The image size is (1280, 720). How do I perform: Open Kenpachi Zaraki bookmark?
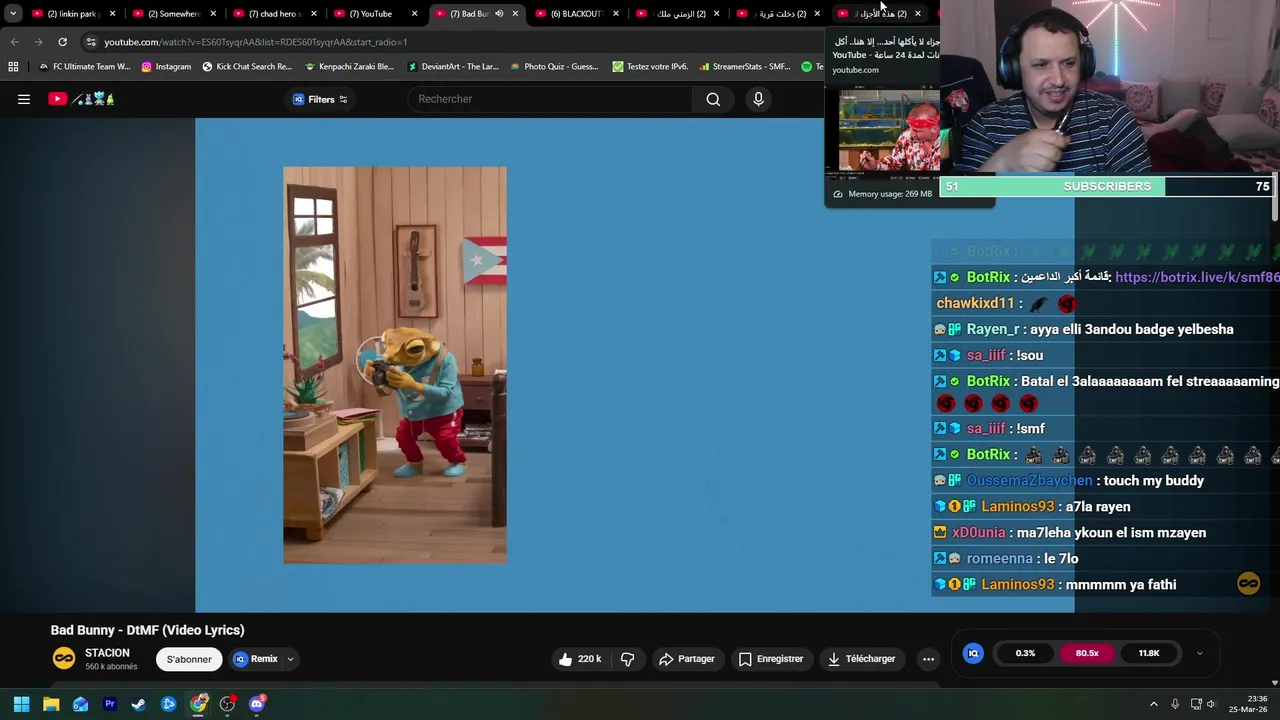349,67
